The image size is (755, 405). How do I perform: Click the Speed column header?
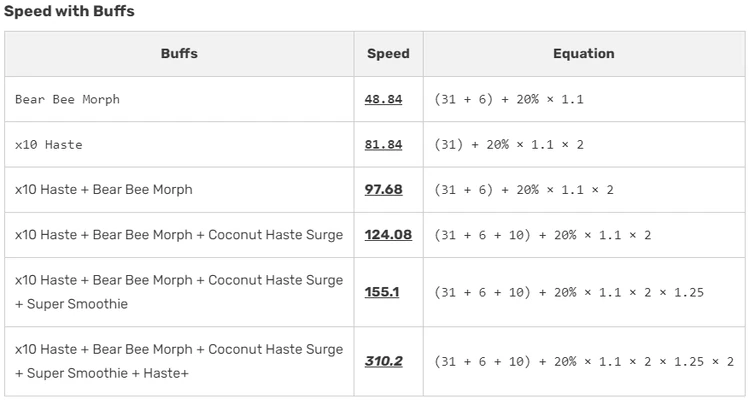click(x=388, y=54)
